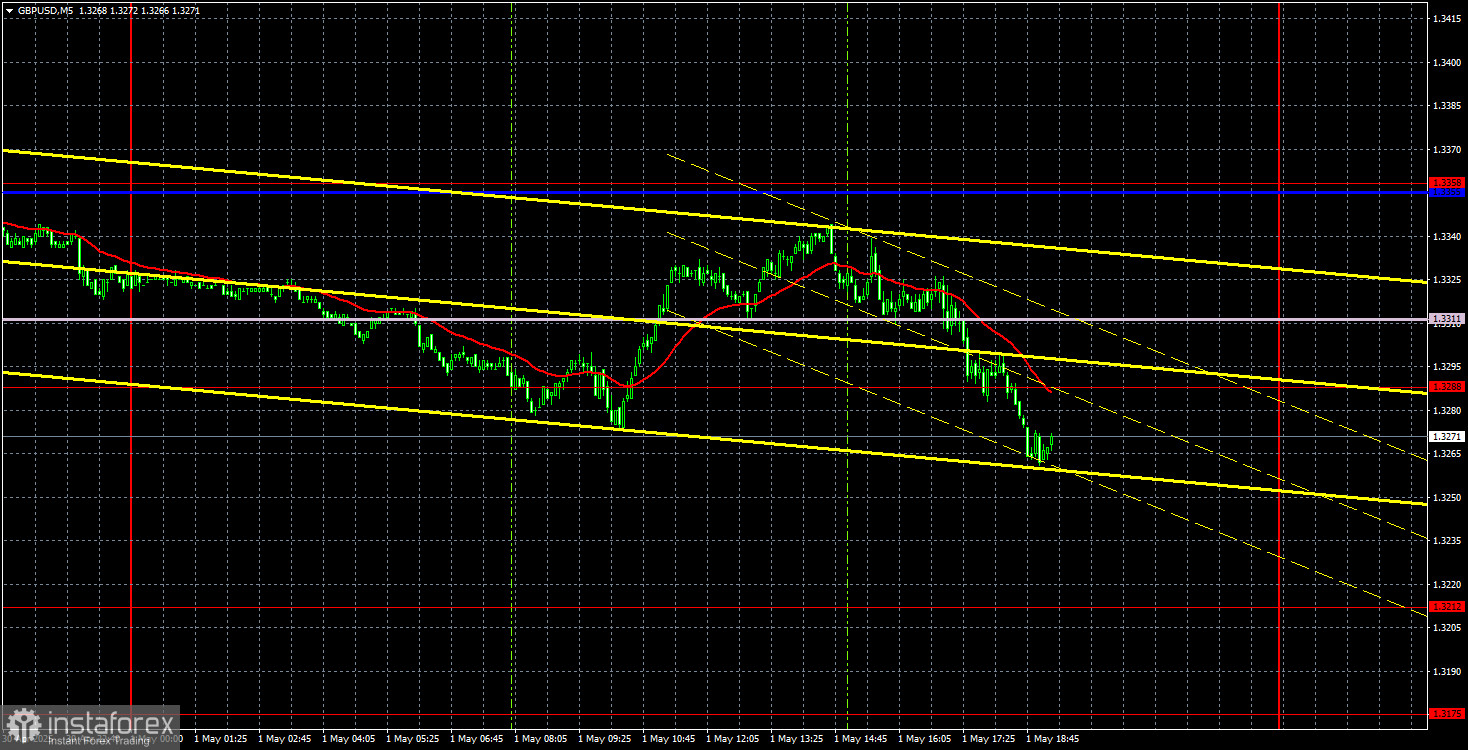
Task: Click the 1.3205 price axis label
Action: (x=1448, y=628)
